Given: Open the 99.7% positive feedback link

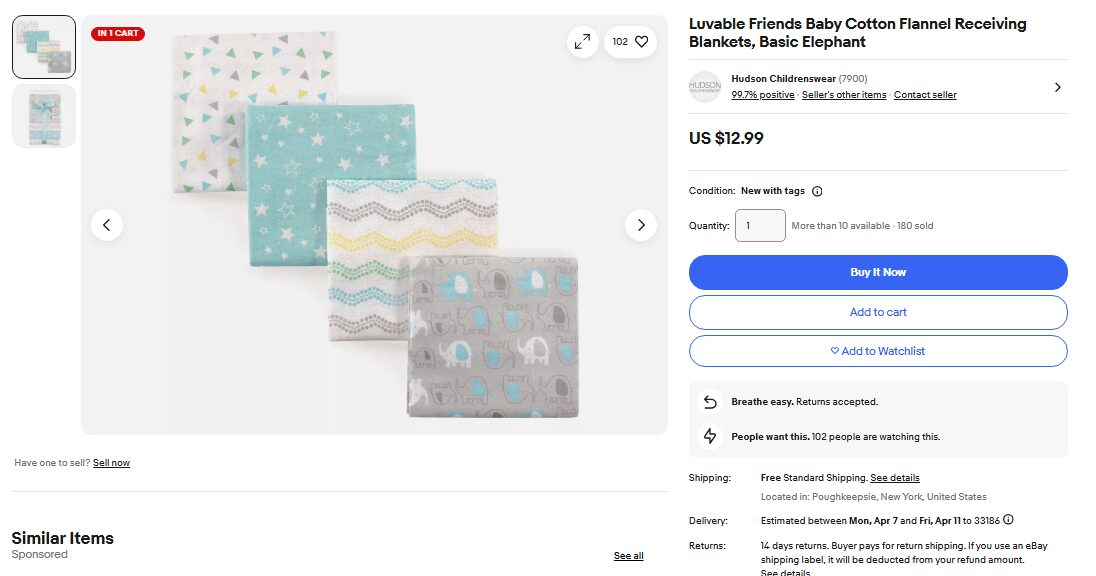Looking at the screenshot, I should click(x=763, y=94).
